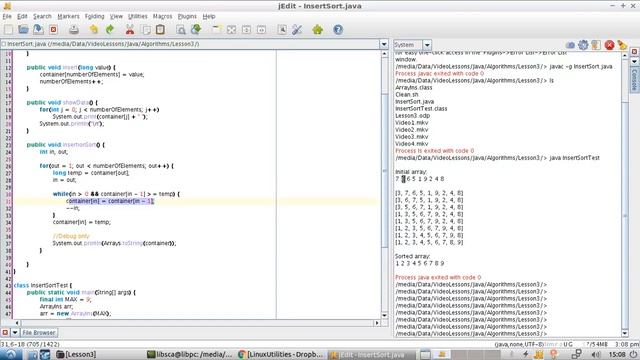Click 'Process javac exited with code 0' line
Image resolution: width=640 pixels, height=360 pixels.
[440, 73]
